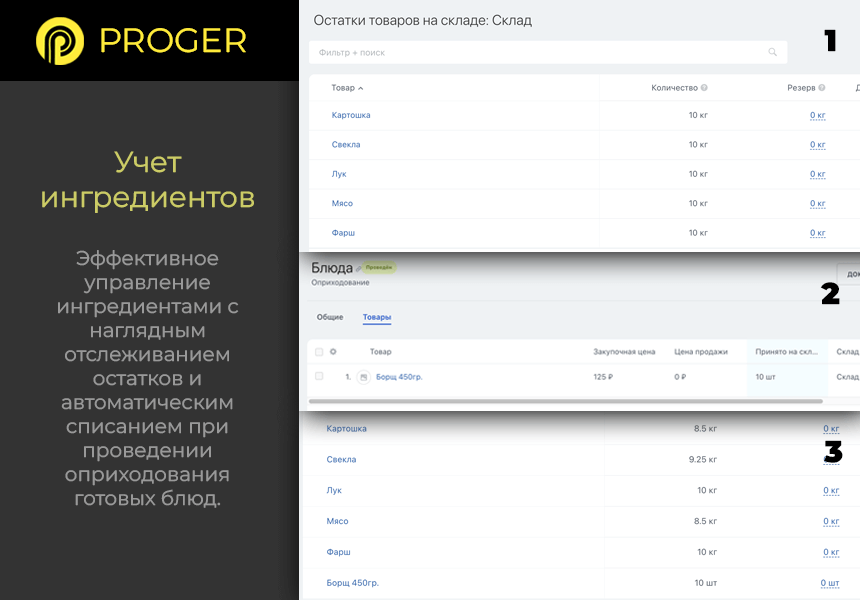860x600 pixels.
Task: Click the horizontal scrollbar under goods table
Action: pyautogui.click(x=565, y=401)
